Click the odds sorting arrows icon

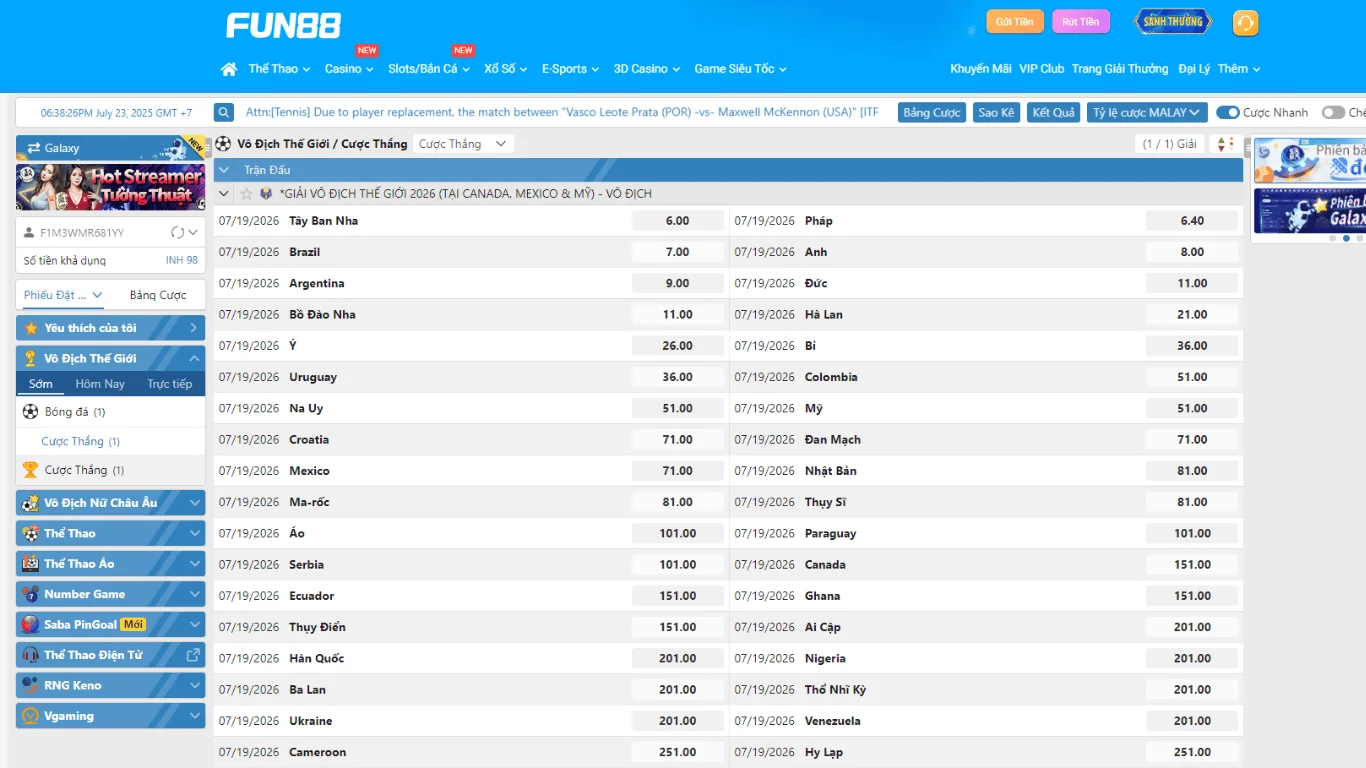pos(1224,144)
